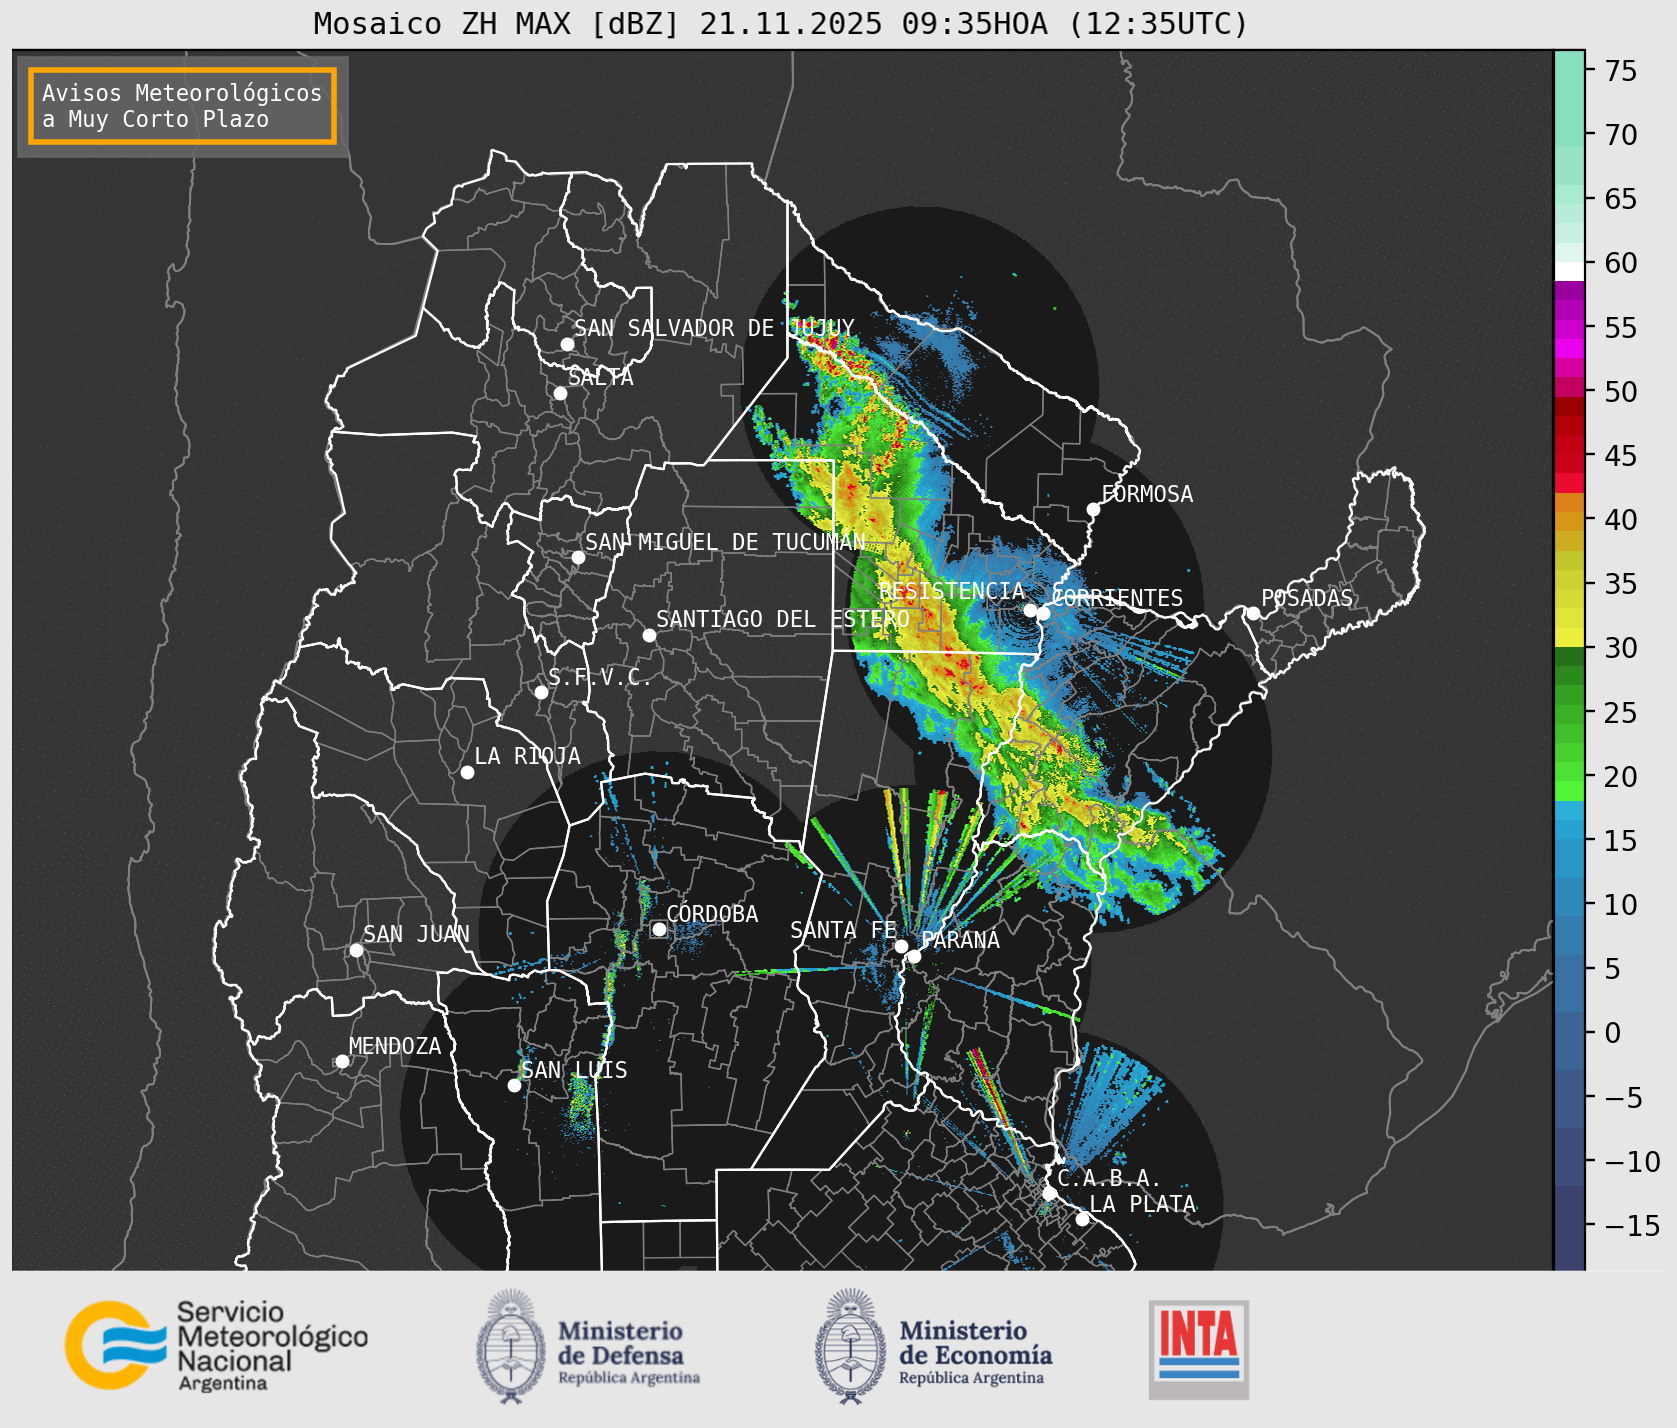Select the San Miguel de Tucumán marker

(578, 557)
